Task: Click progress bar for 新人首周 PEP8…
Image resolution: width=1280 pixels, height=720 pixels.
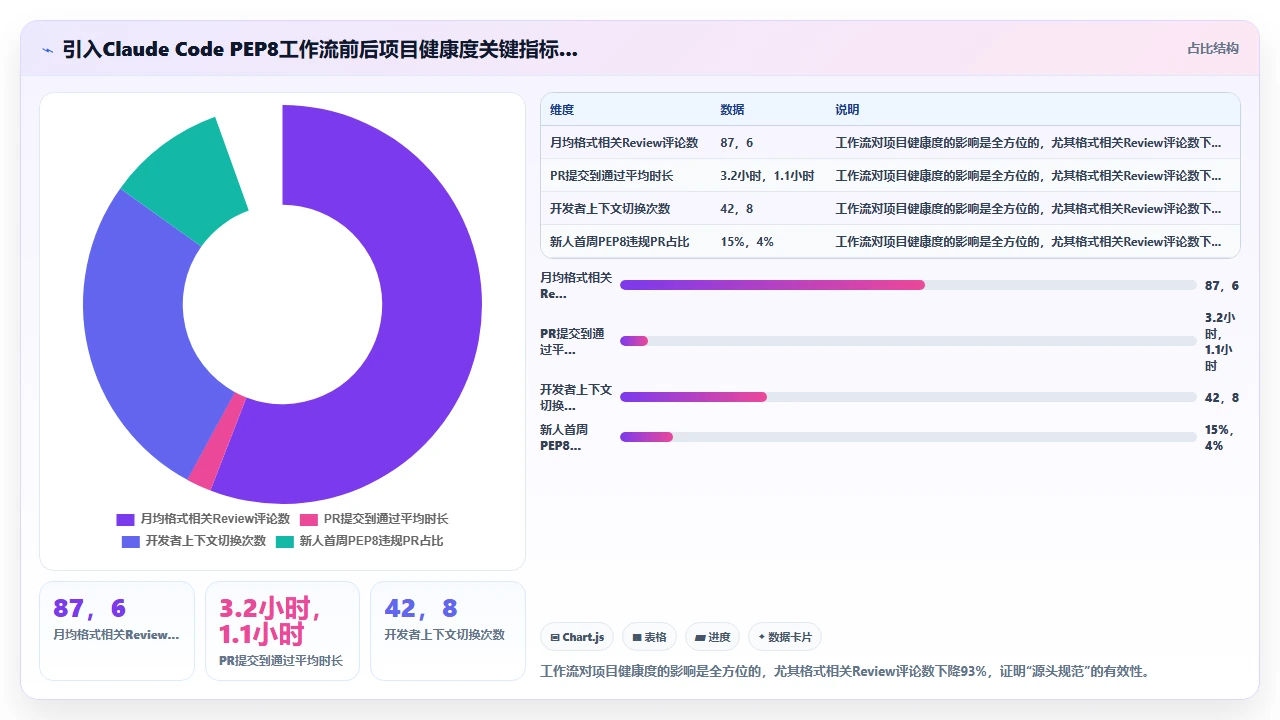Action: pos(908,437)
